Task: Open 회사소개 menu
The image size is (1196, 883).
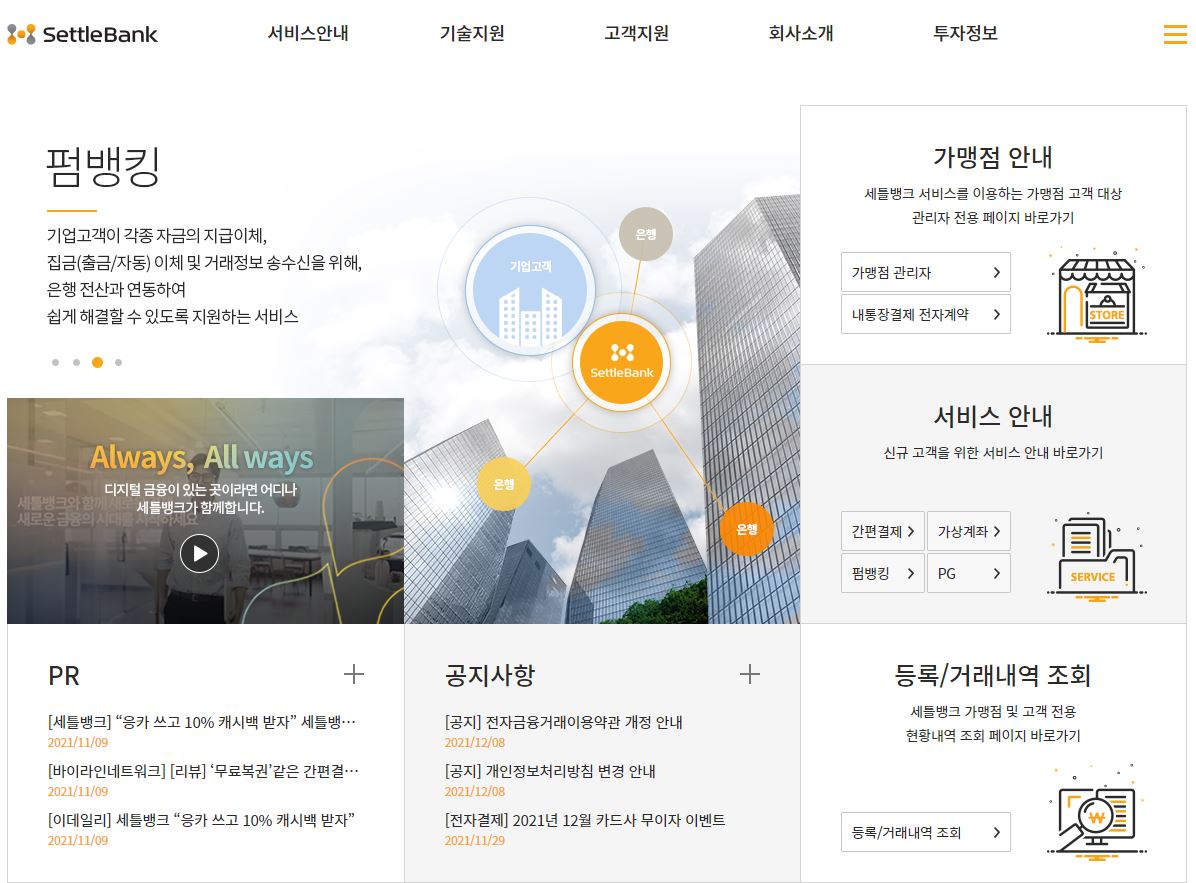Action: click(801, 34)
